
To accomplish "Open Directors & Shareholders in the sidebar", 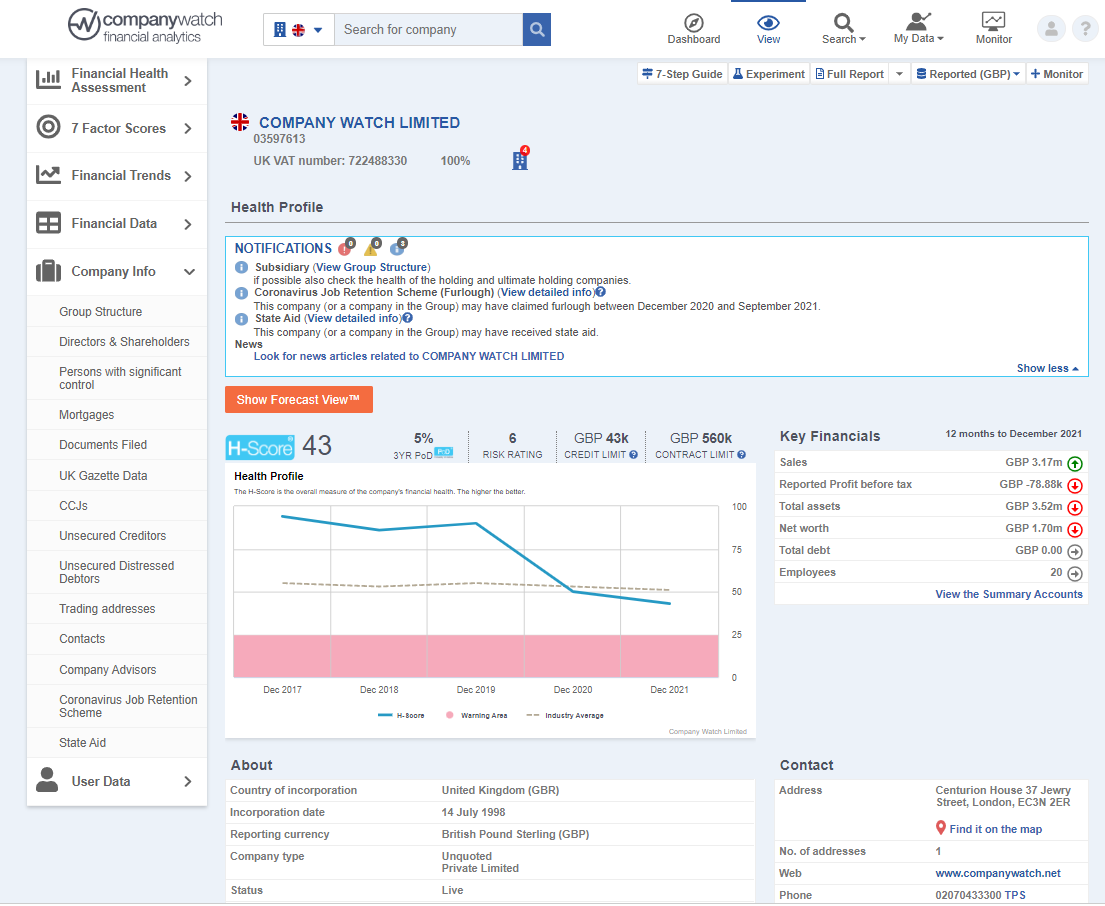I will tap(125, 342).
